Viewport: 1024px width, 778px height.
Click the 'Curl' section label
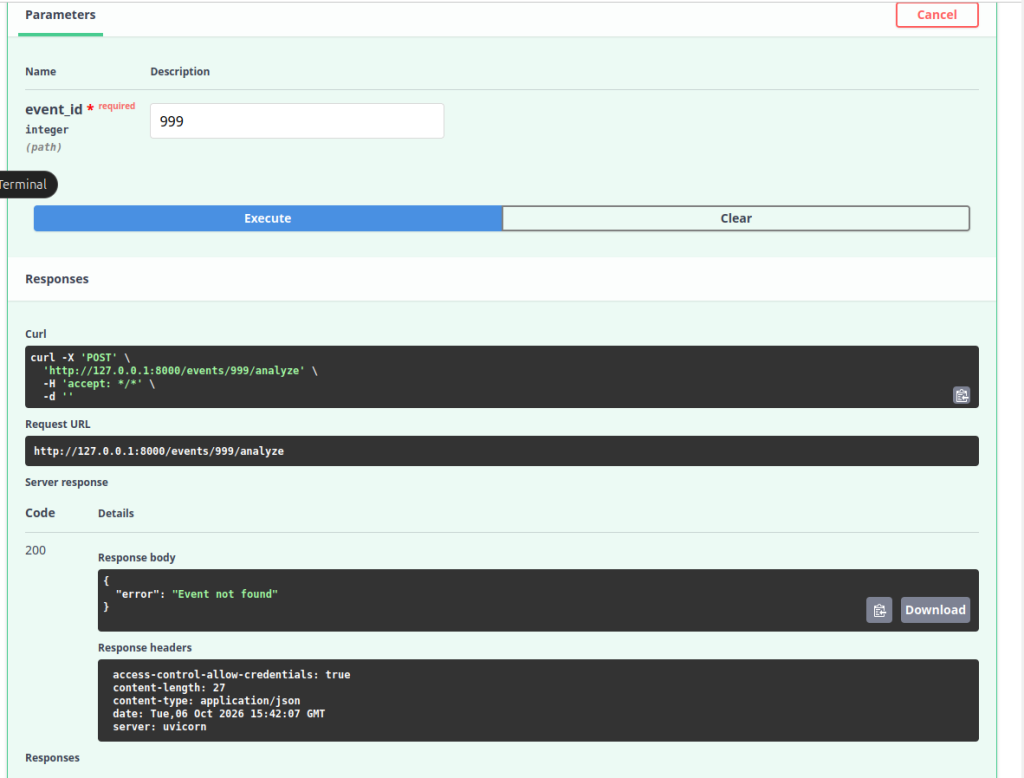pos(36,334)
